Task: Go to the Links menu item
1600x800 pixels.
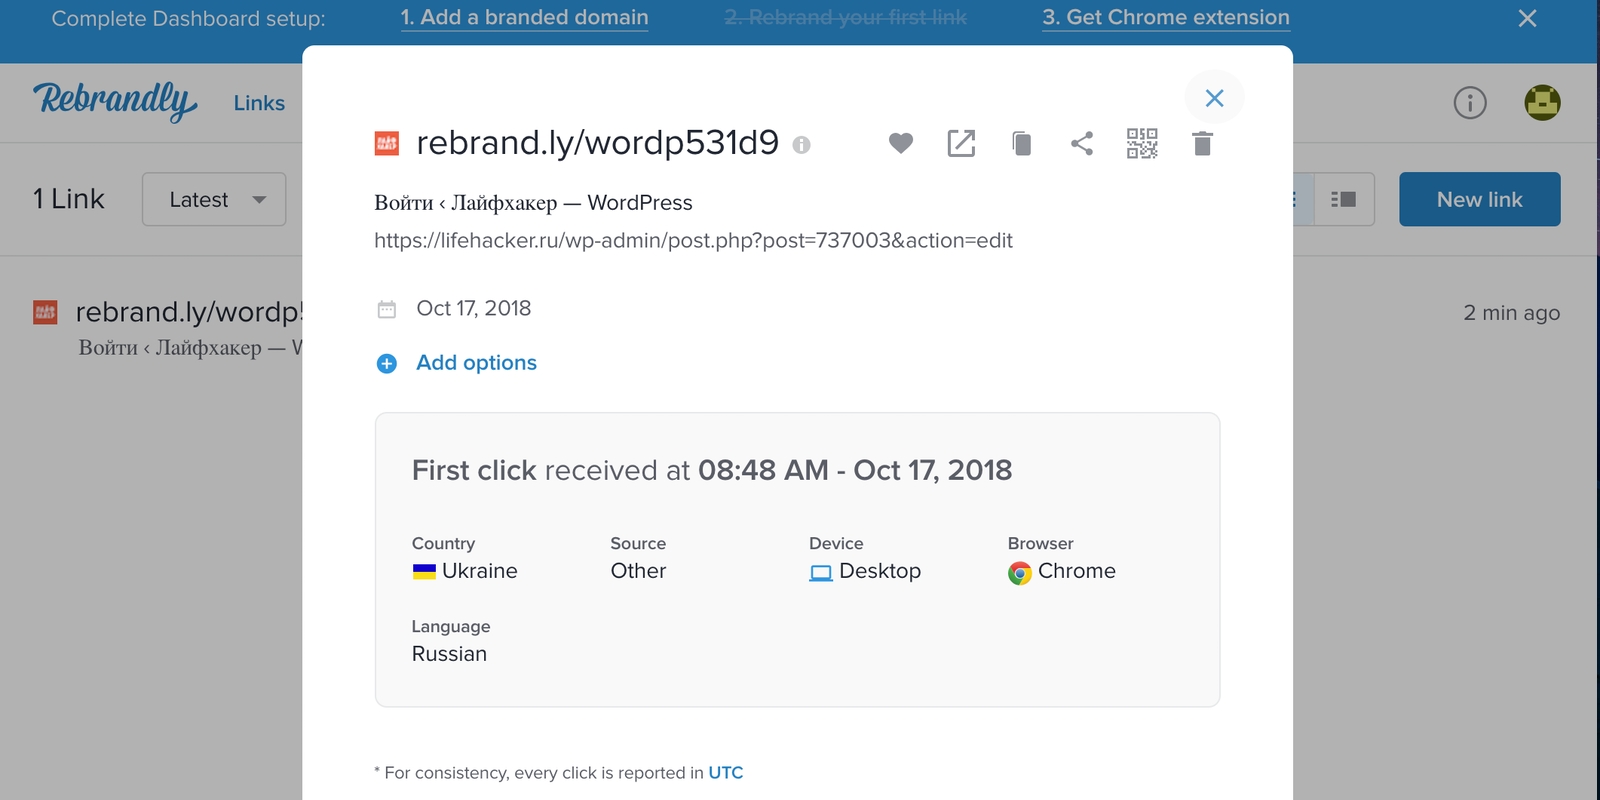Action: point(259,103)
